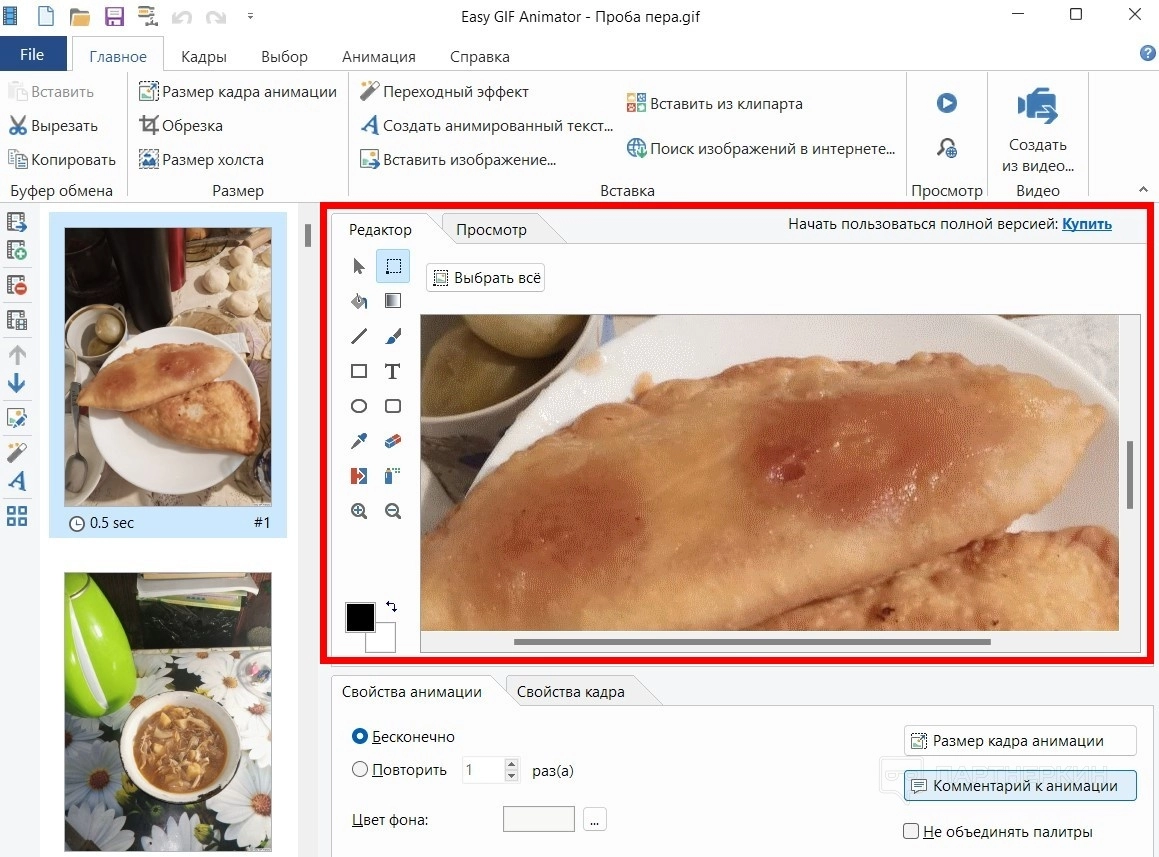Switch to the Выбор ribbon tab
This screenshot has width=1159, height=857.
284,56
